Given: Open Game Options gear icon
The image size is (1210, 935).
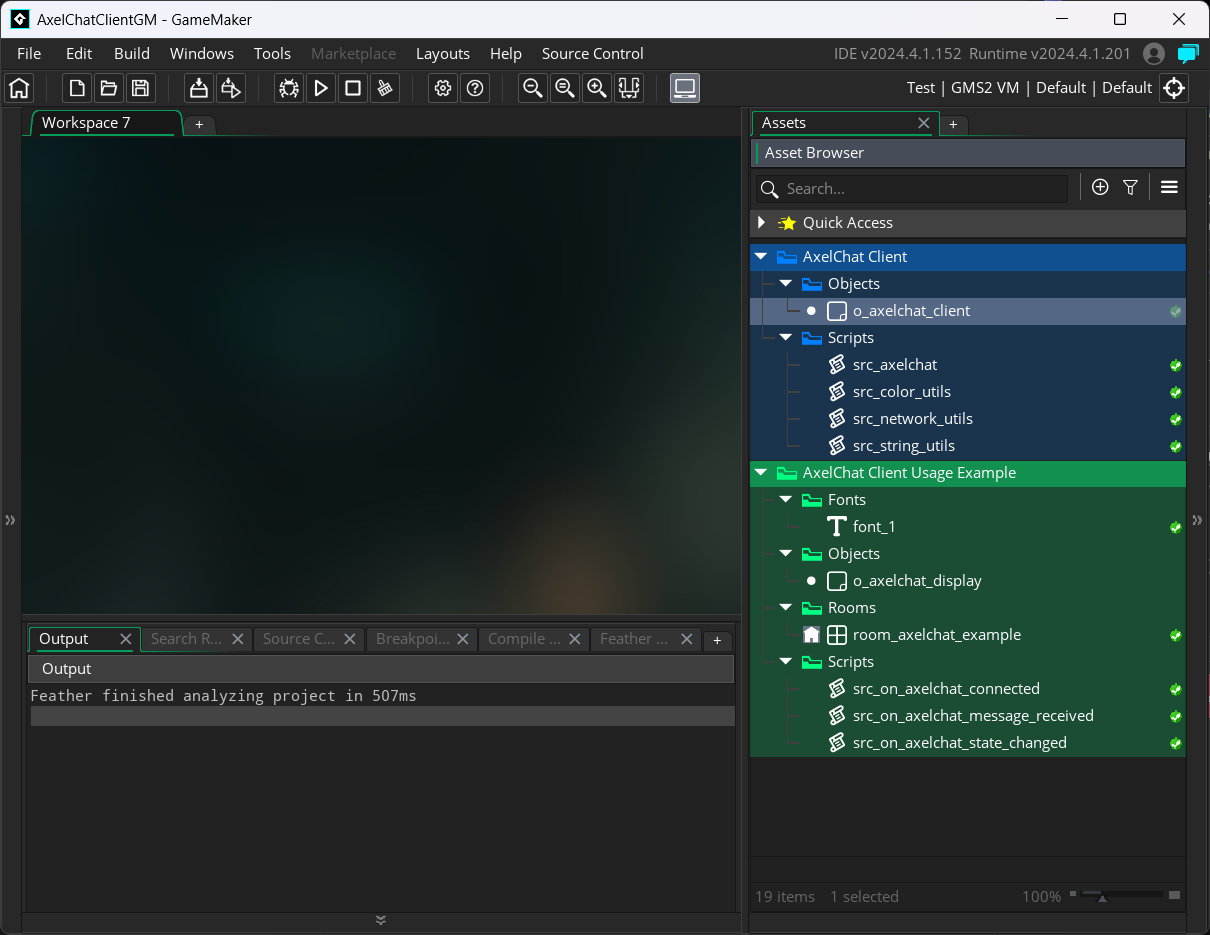Looking at the screenshot, I should coord(443,88).
